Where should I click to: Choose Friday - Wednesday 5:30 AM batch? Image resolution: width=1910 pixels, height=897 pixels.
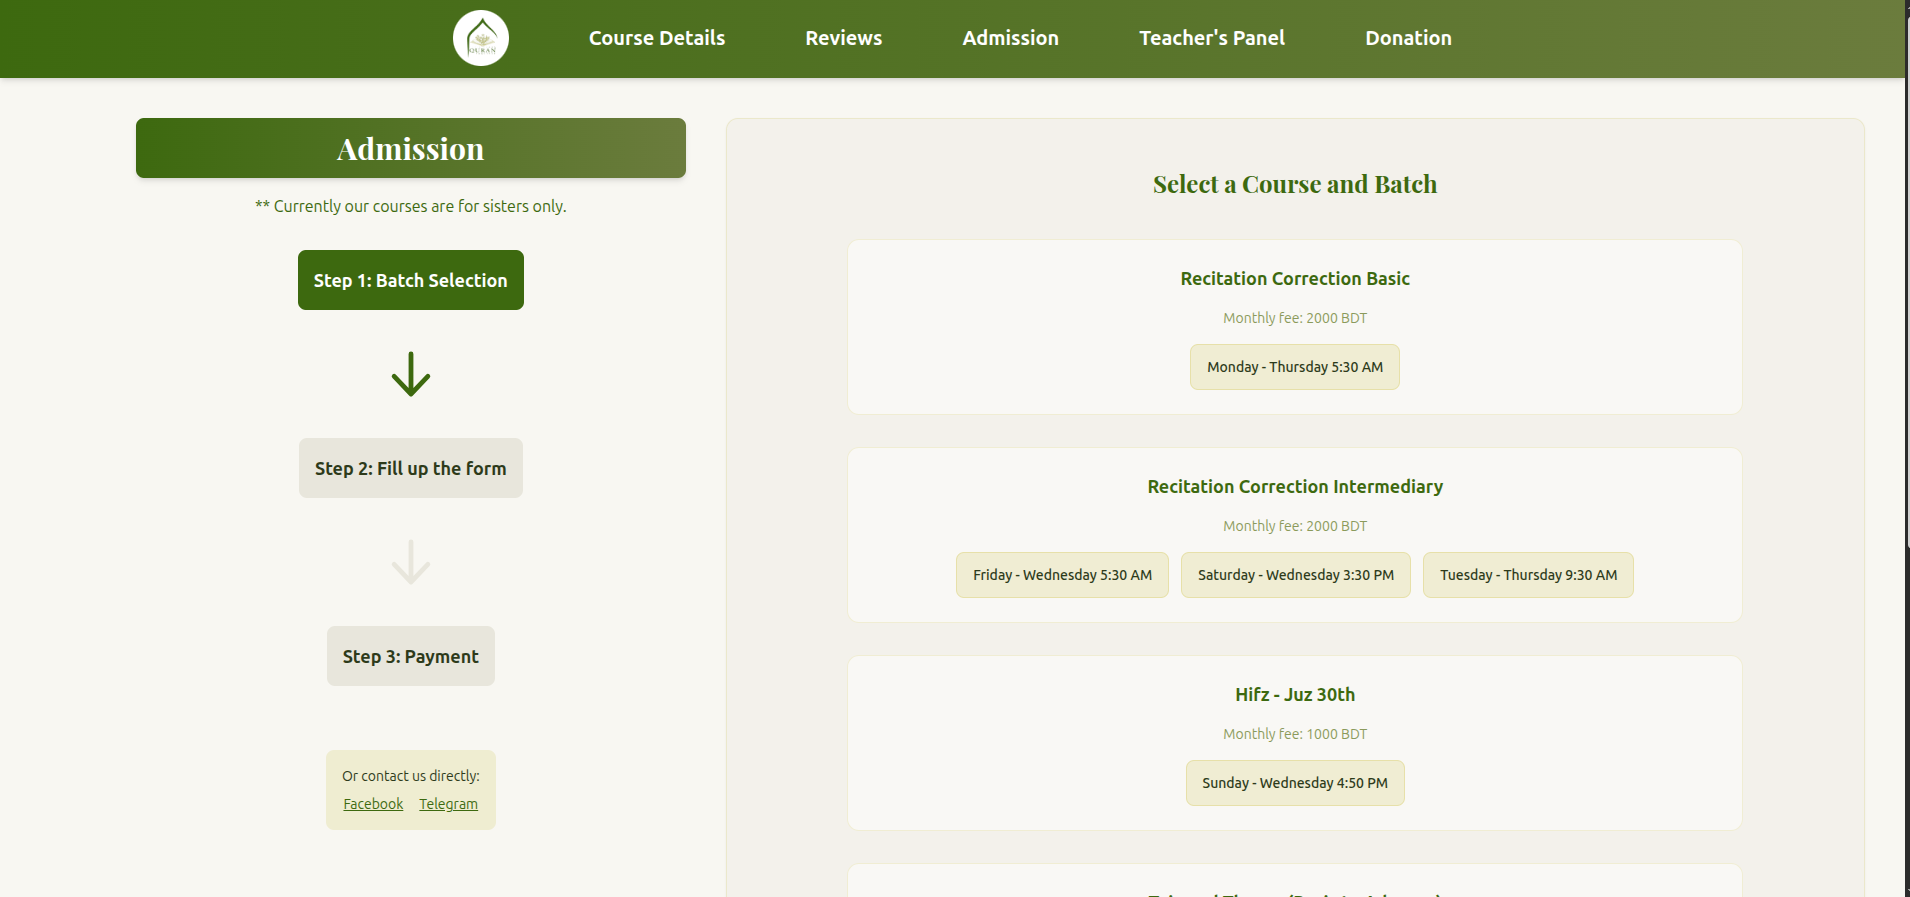click(1062, 575)
